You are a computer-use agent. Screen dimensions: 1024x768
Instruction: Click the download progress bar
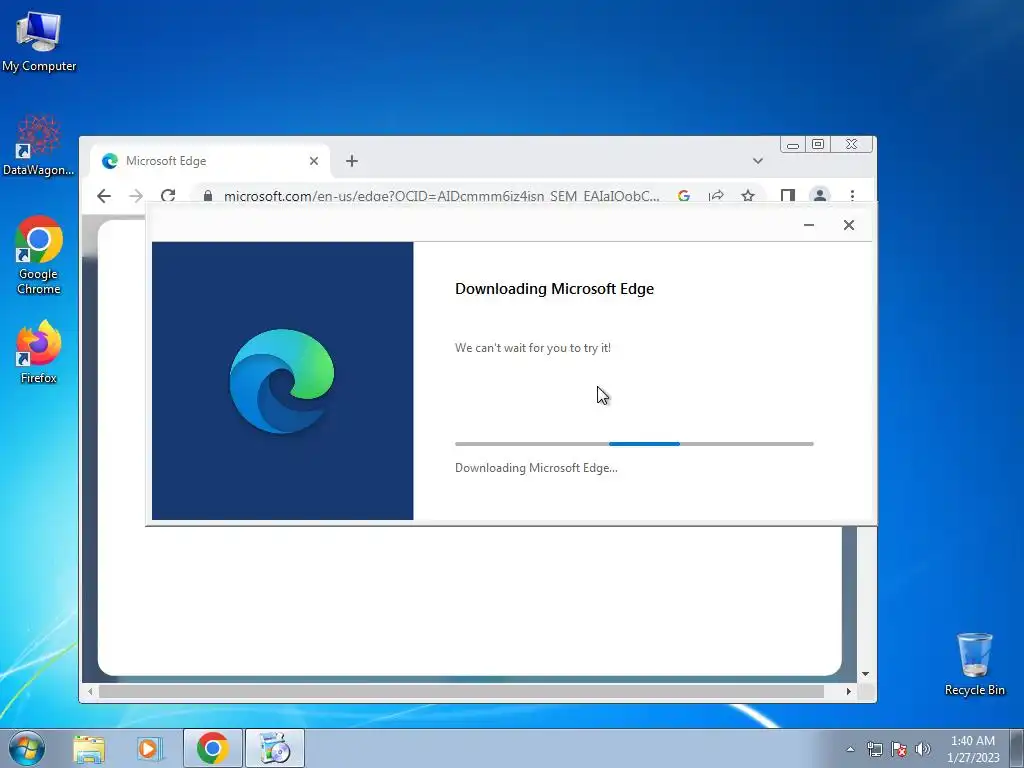click(x=634, y=444)
